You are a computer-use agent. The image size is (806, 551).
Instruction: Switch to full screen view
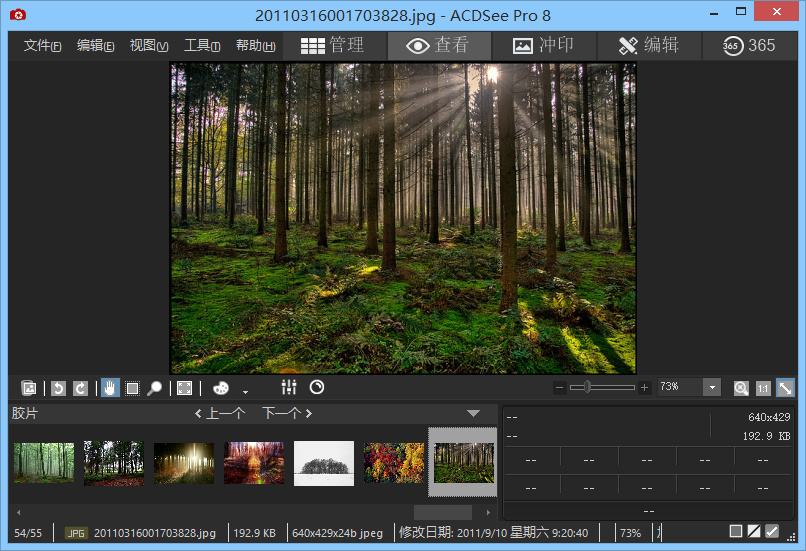(184, 388)
